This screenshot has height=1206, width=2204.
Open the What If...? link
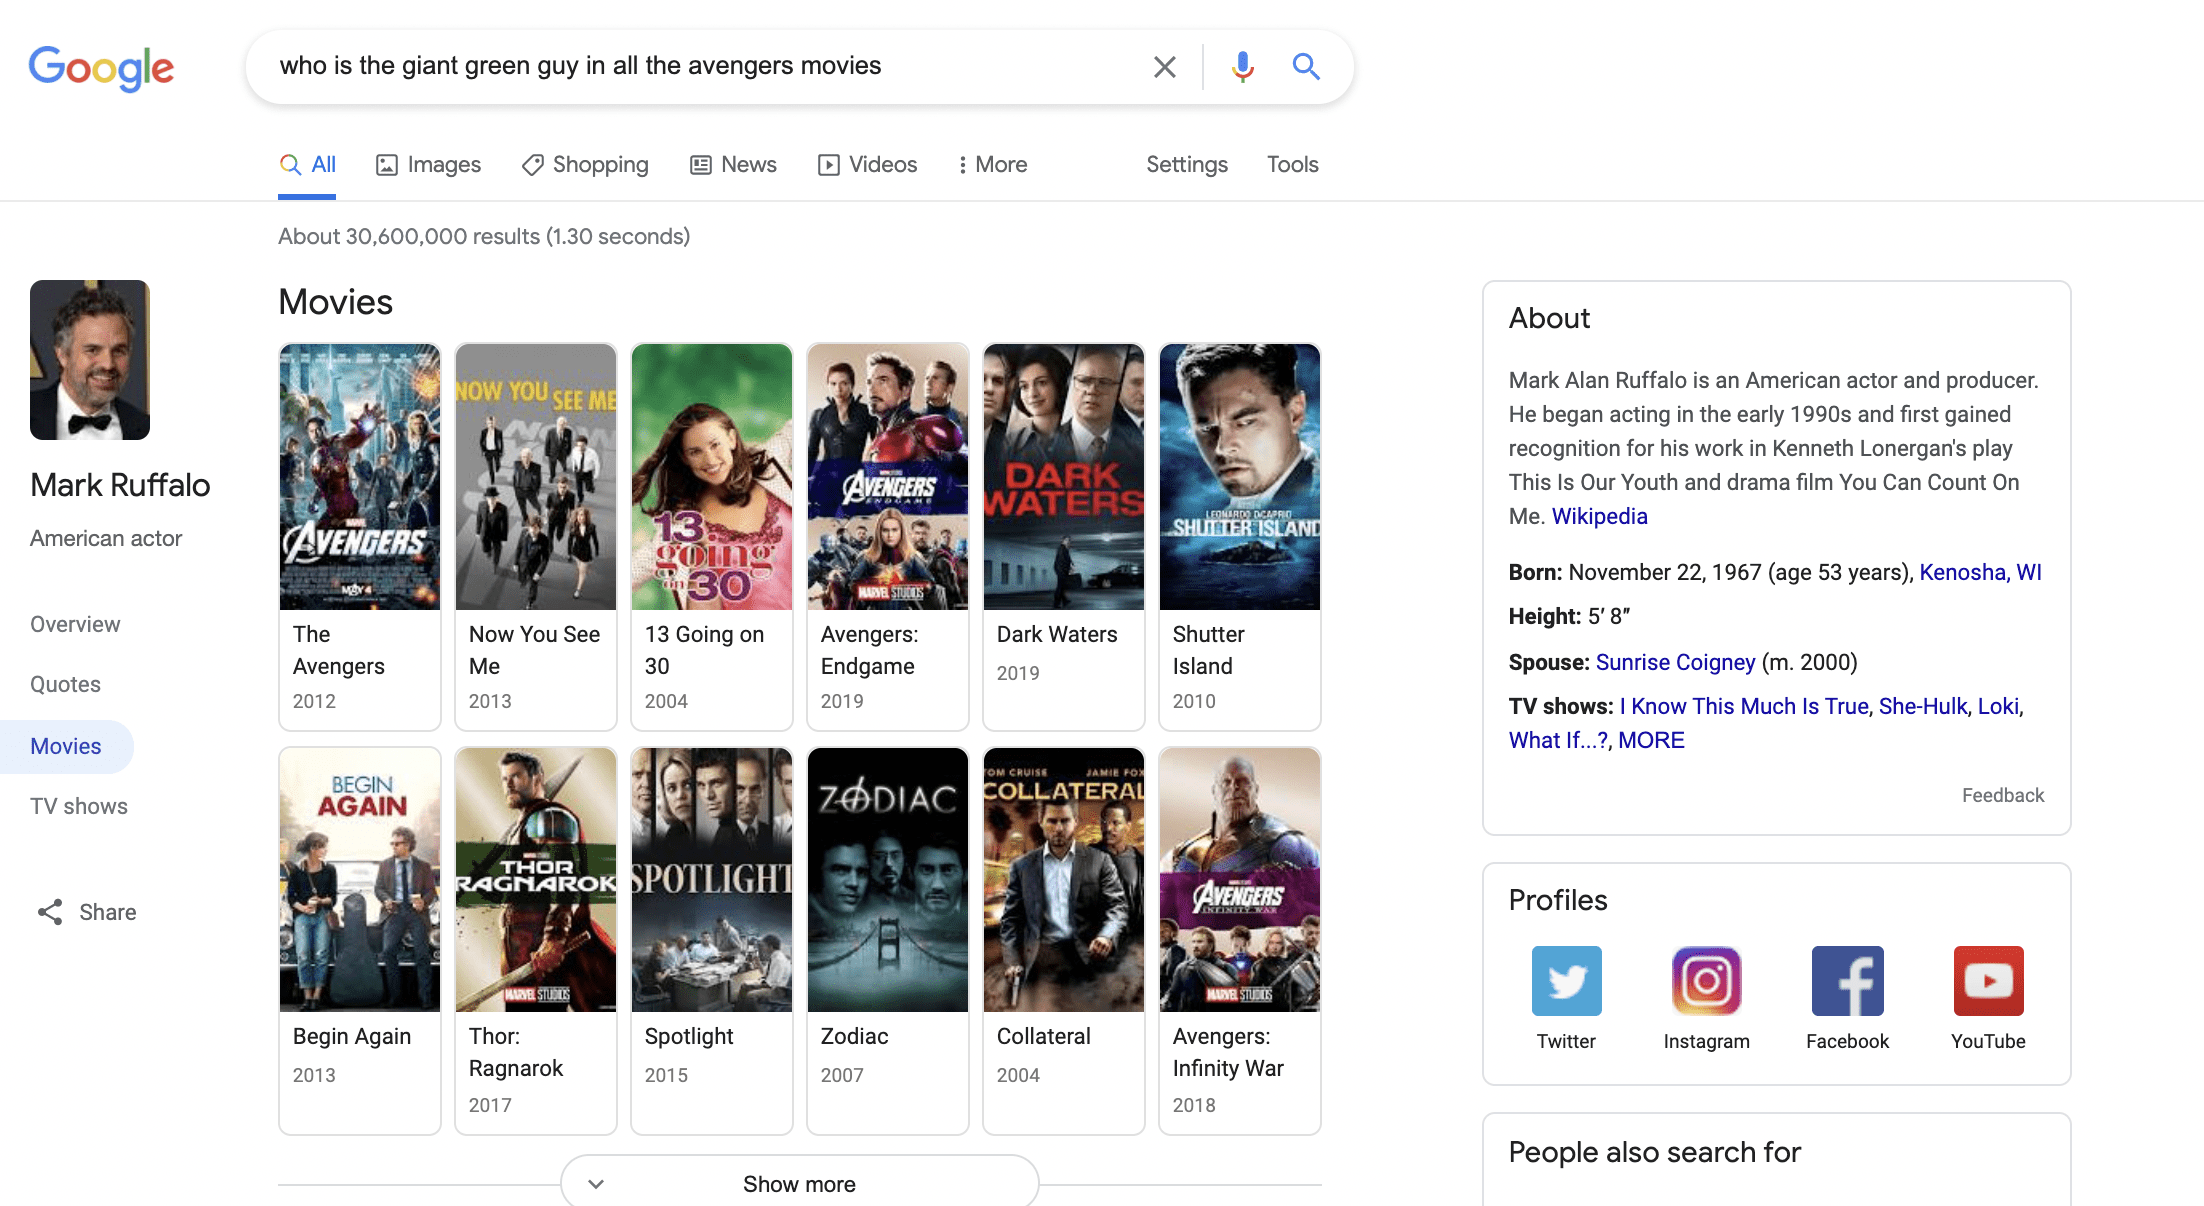[x=1558, y=740]
